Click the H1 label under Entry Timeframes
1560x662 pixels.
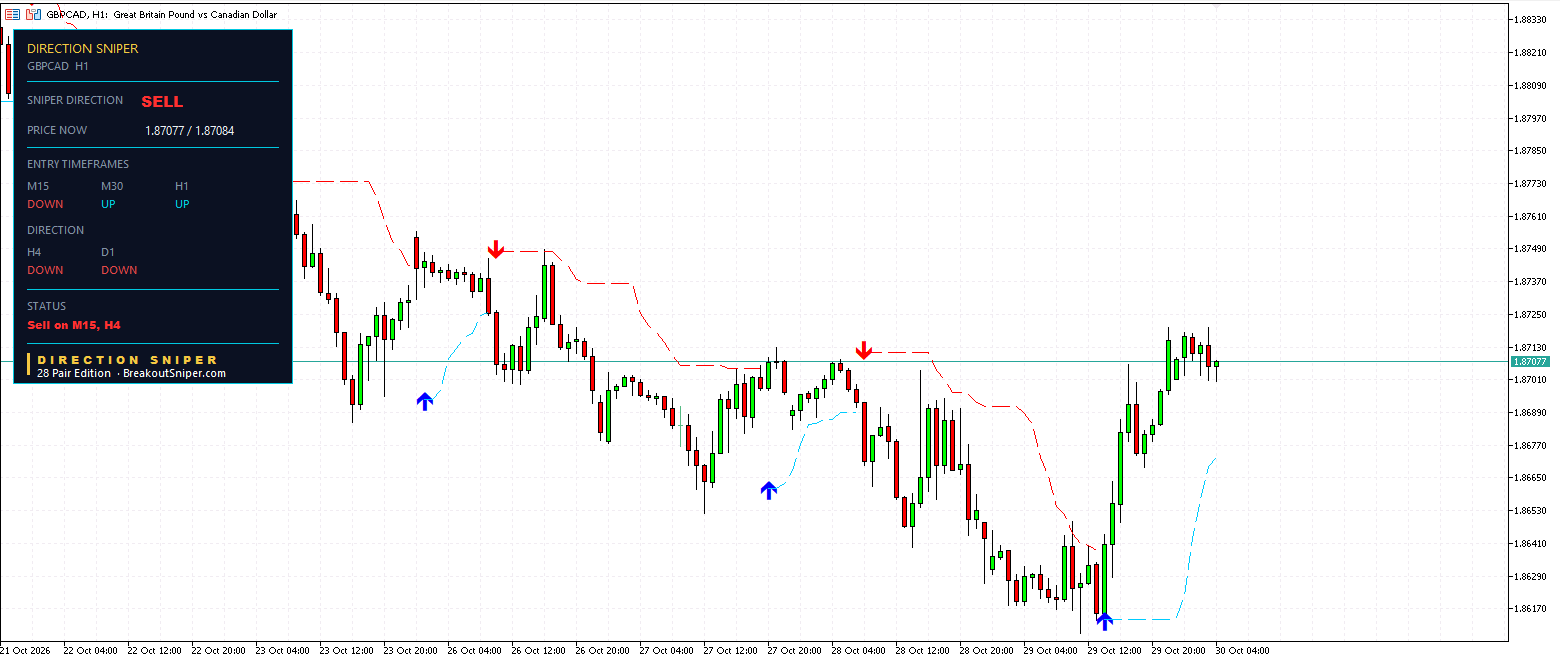coord(182,186)
